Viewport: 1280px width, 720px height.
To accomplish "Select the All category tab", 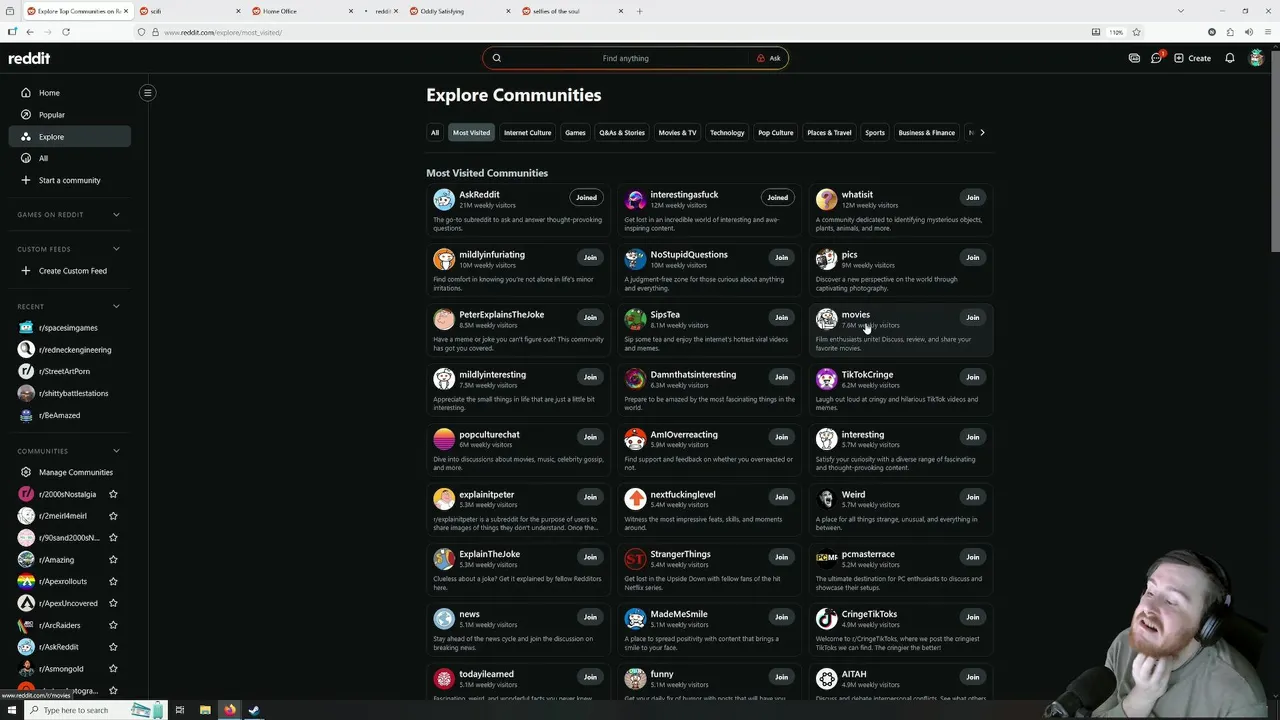I will (435, 132).
